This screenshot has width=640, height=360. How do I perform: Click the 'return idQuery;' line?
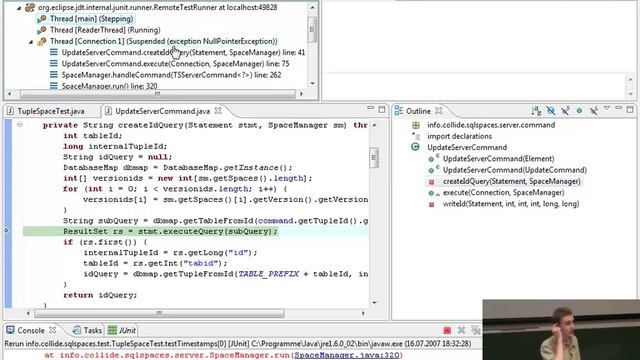(100, 295)
